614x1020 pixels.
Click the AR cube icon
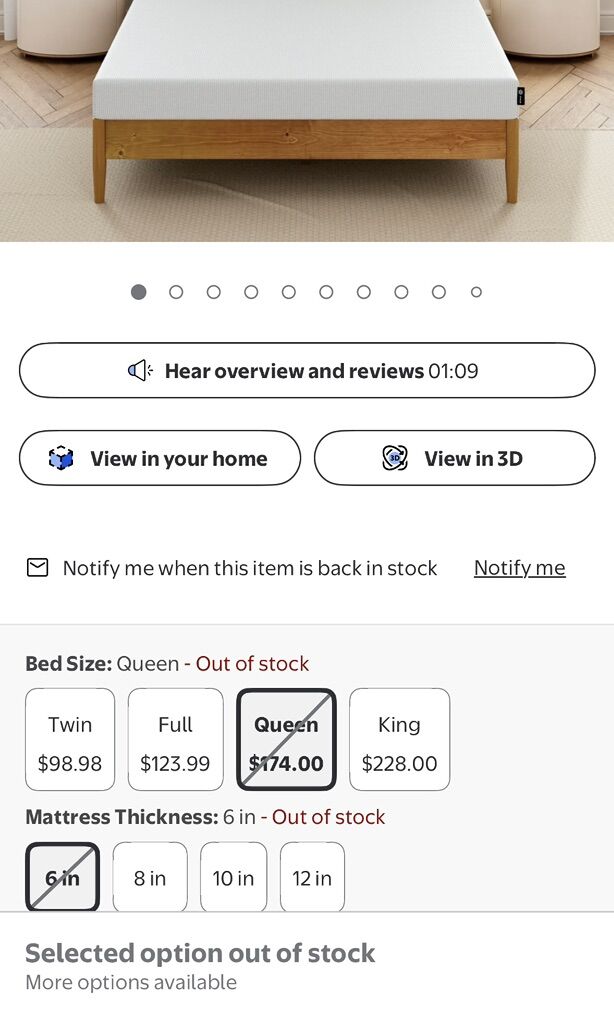pyautogui.click(x=62, y=459)
